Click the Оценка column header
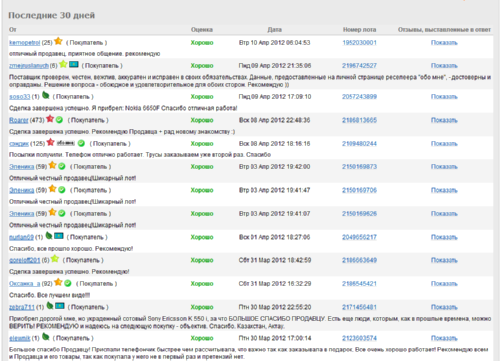The image size is (500, 361). (202, 30)
